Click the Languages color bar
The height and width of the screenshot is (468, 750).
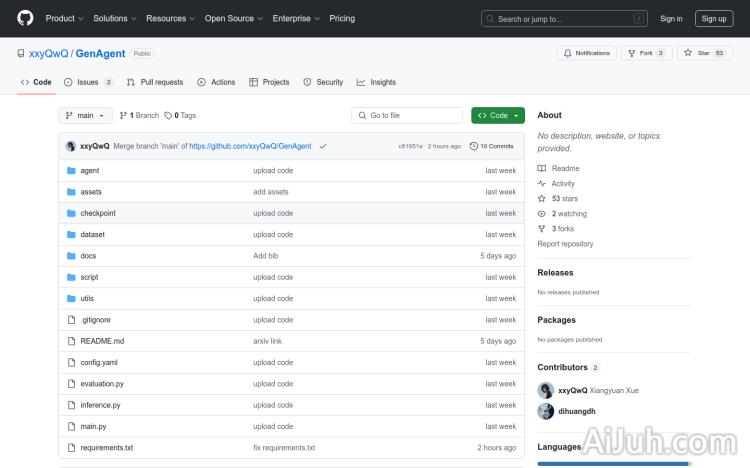point(612,464)
